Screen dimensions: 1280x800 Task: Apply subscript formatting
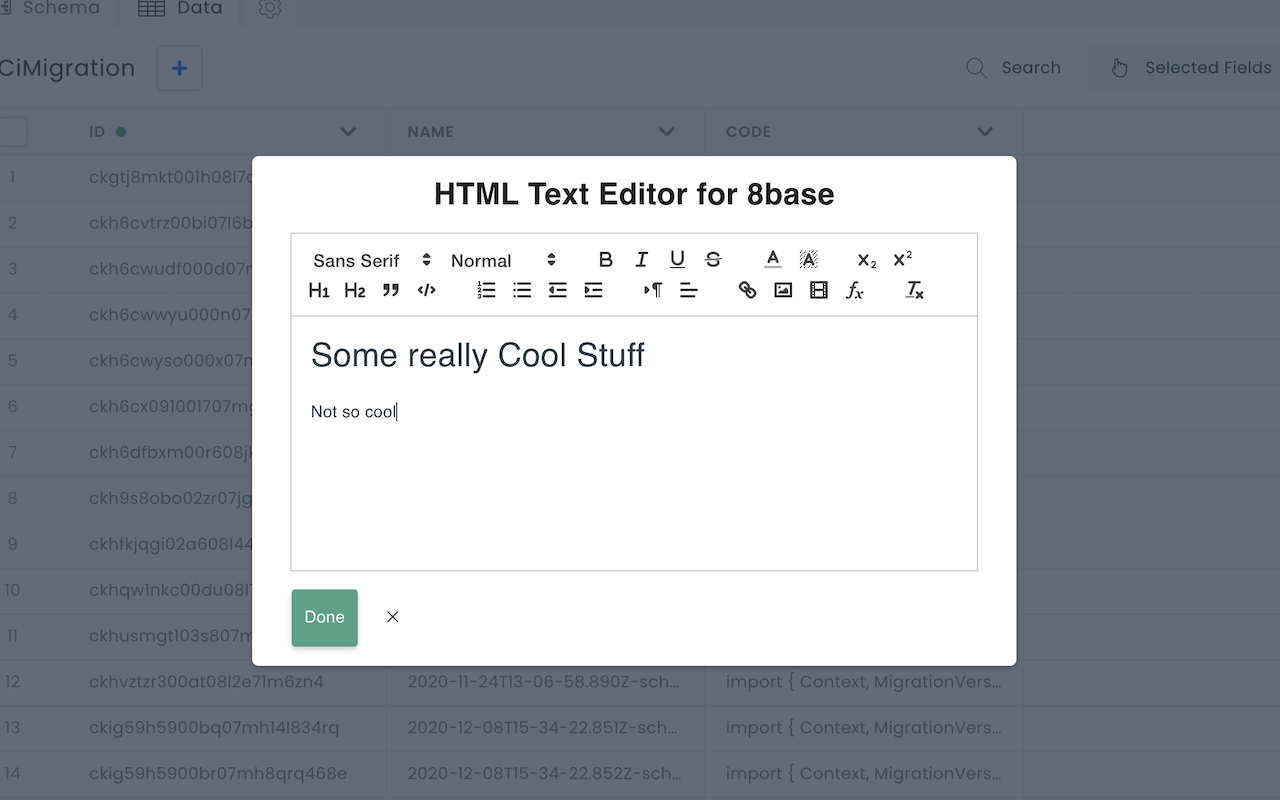tap(867, 260)
